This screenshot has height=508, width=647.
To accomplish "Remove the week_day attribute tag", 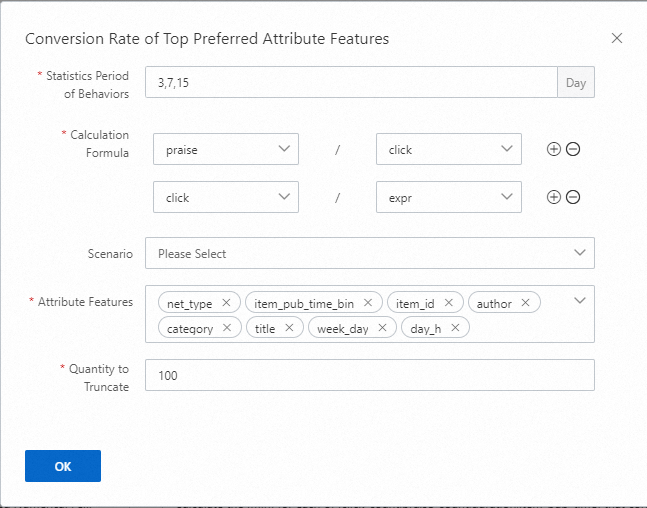I will pyautogui.click(x=382, y=328).
